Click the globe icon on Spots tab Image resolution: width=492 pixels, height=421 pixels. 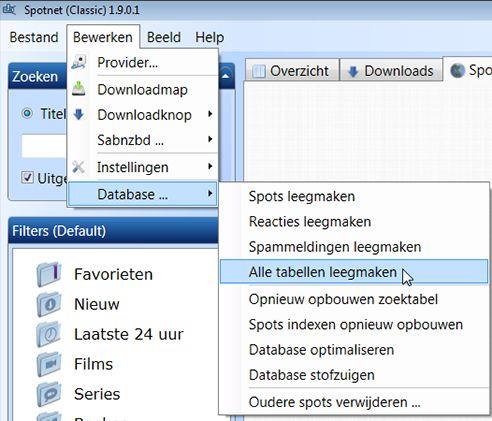tap(457, 70)
